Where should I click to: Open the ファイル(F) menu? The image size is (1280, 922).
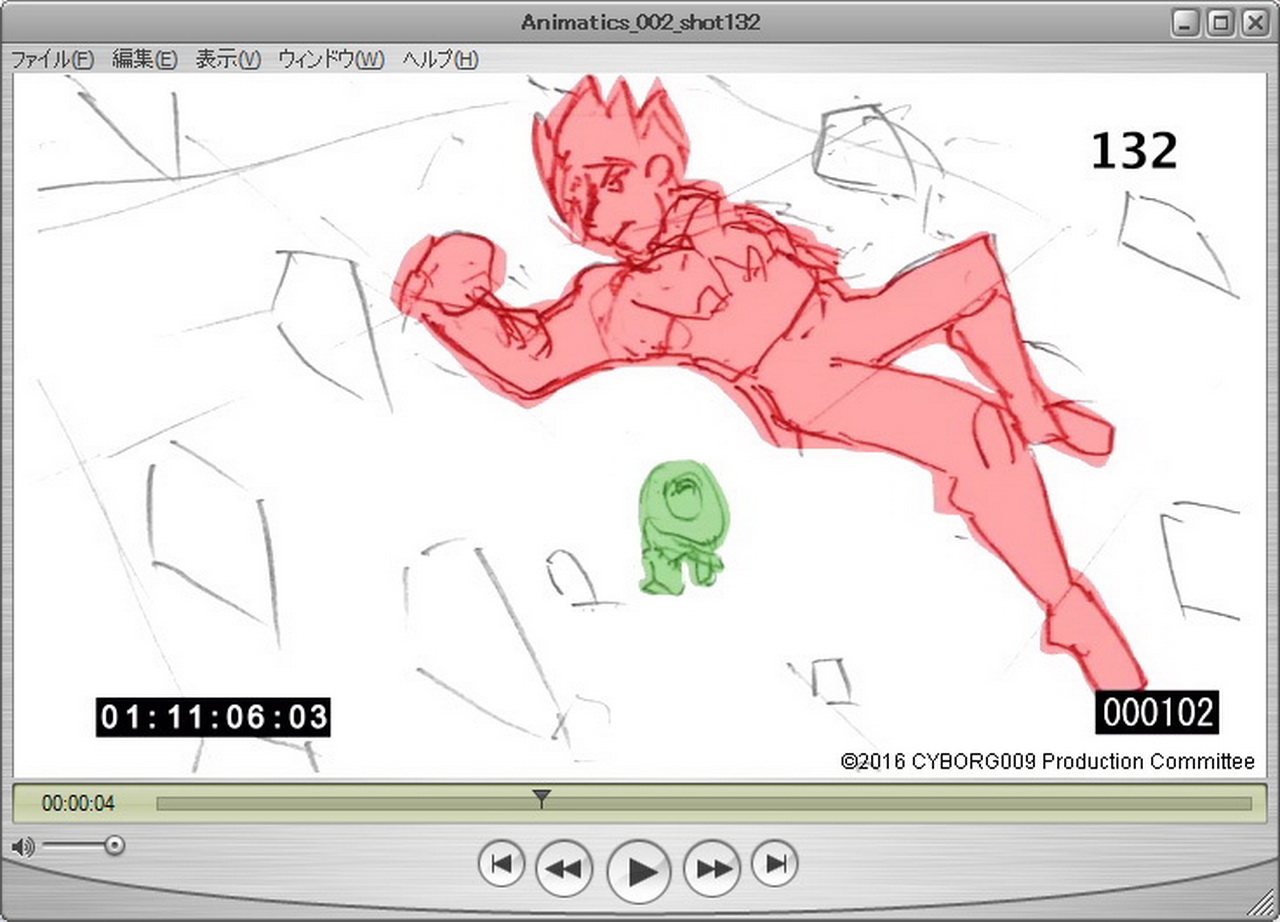click(52, 59)
